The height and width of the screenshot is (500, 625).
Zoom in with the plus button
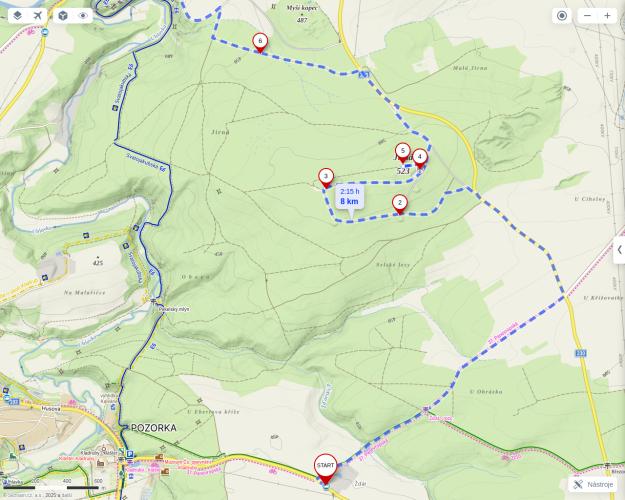(607, 16)
